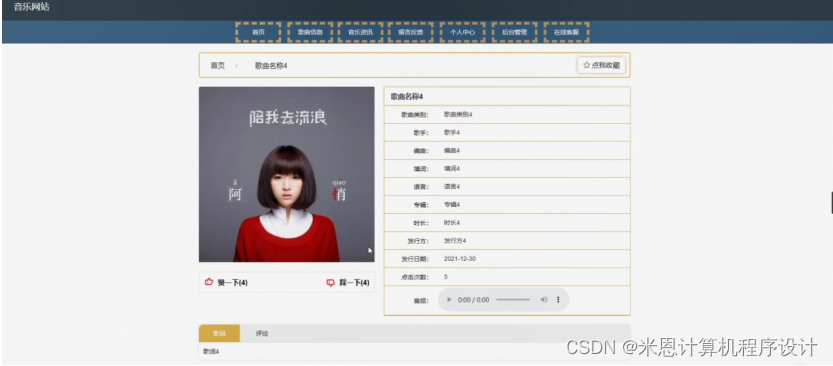Click the 歌曲名称4 heading in details panel

[x=407, y=97]
